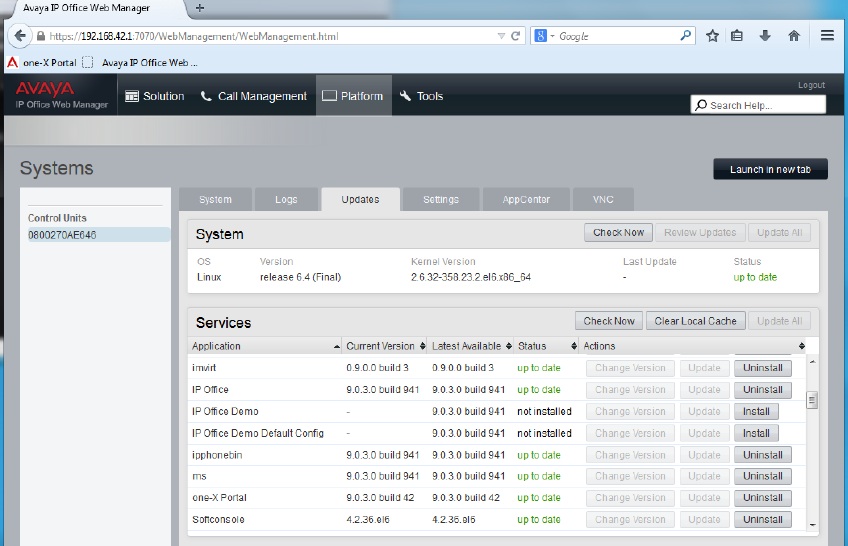This screenshot has height=546, width=848.
Task: Sort services by Current Version column
Action: pos(385,346)
